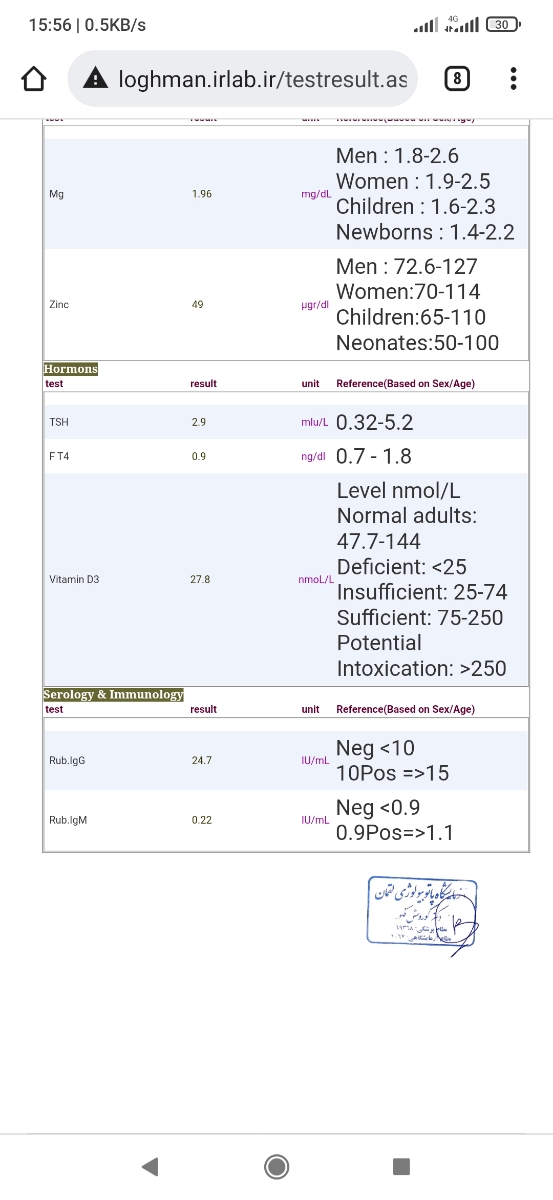This screenshot has width=553, height=1200.
Task: Open the tab switcher showing 8 tabs
Action: (456, 78)
